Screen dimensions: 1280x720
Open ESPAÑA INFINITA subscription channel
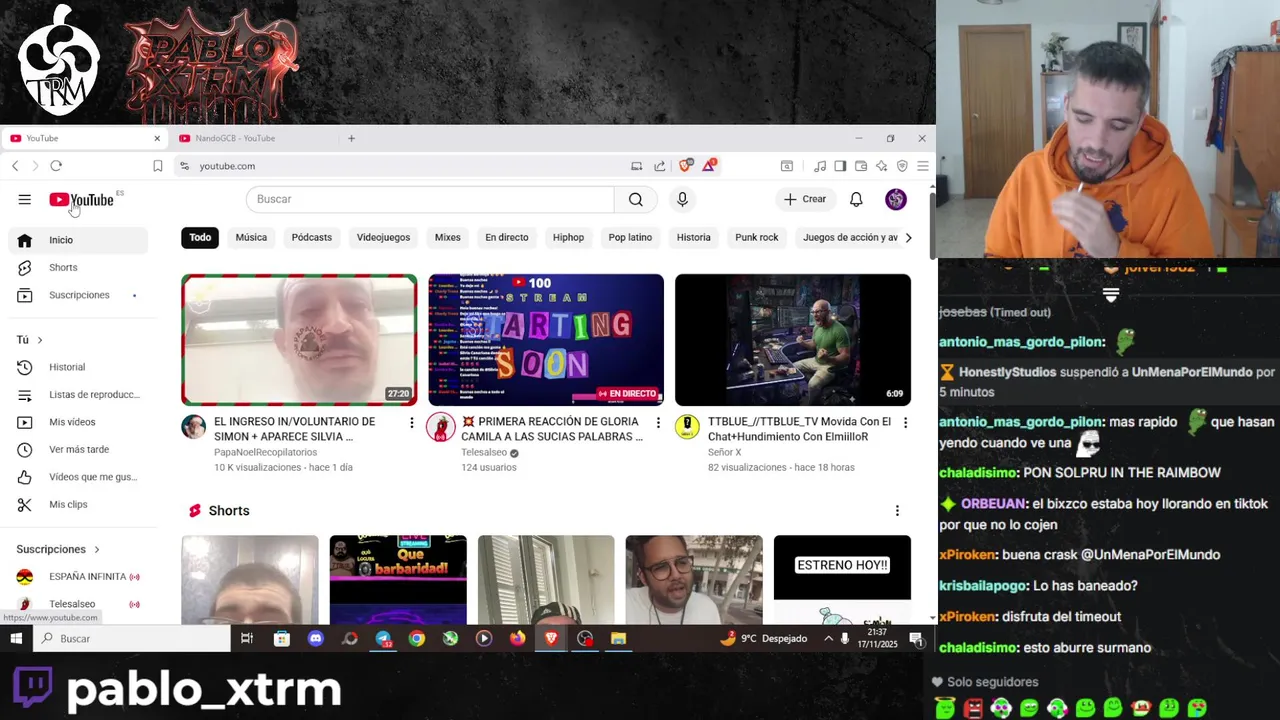[78, 577]
